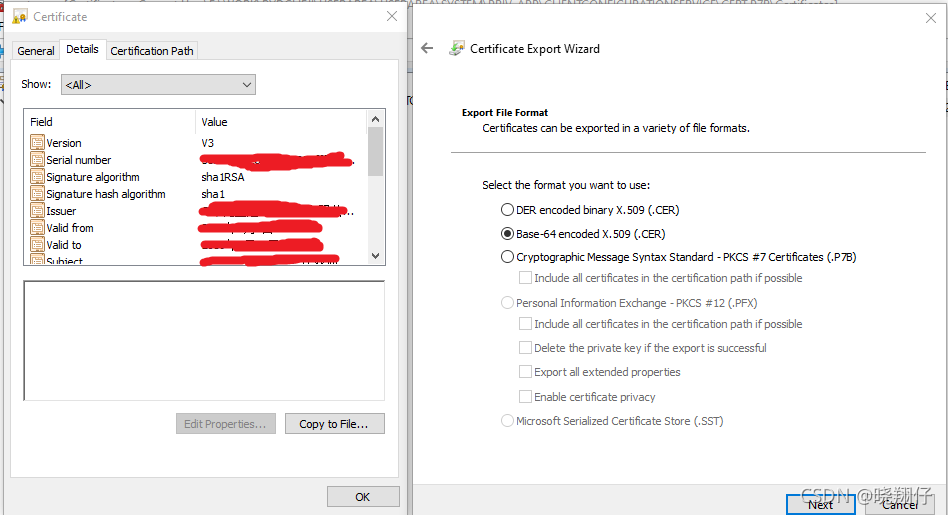Click the Valid from field icon
948x515 pixels.
pyautogui.click(x=37, y=227)
